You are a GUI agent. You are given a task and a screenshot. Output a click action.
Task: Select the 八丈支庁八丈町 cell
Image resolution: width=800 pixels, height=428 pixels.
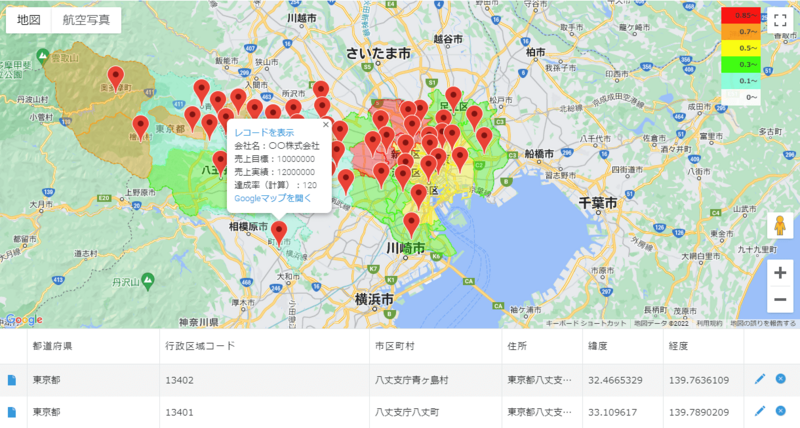436,412
